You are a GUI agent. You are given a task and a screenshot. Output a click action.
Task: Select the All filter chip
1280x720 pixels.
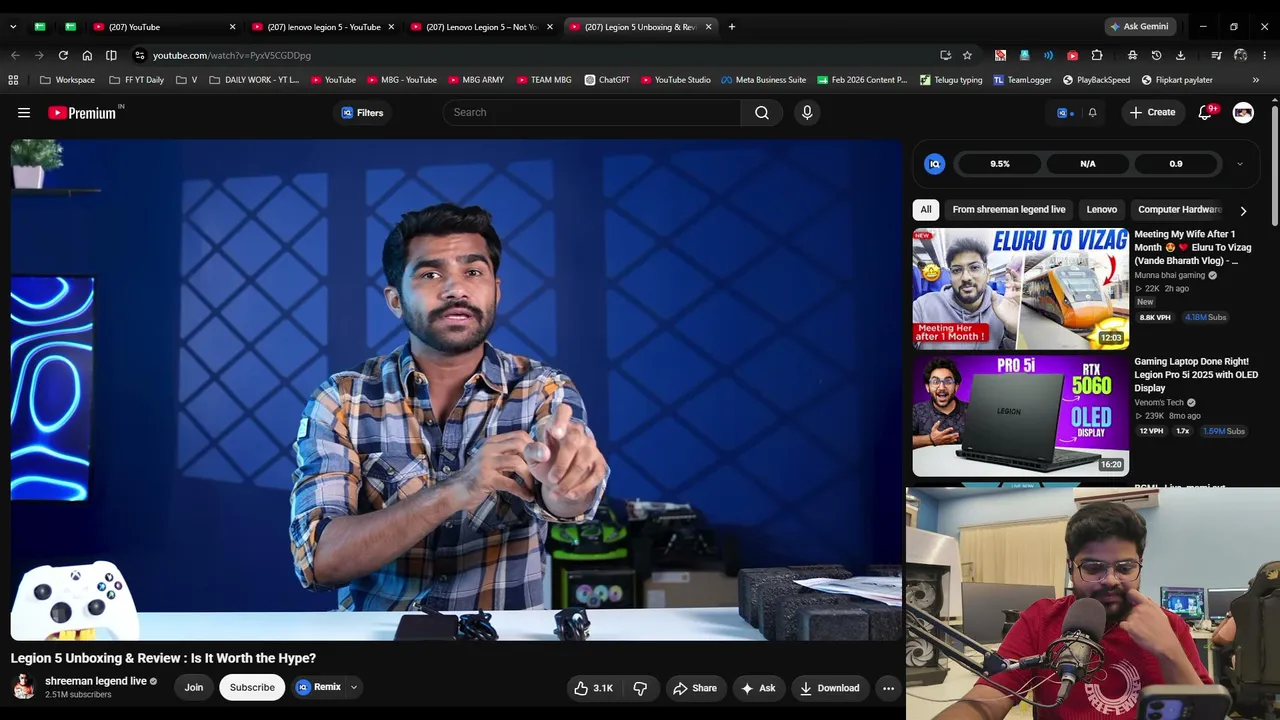click(926, 210)
